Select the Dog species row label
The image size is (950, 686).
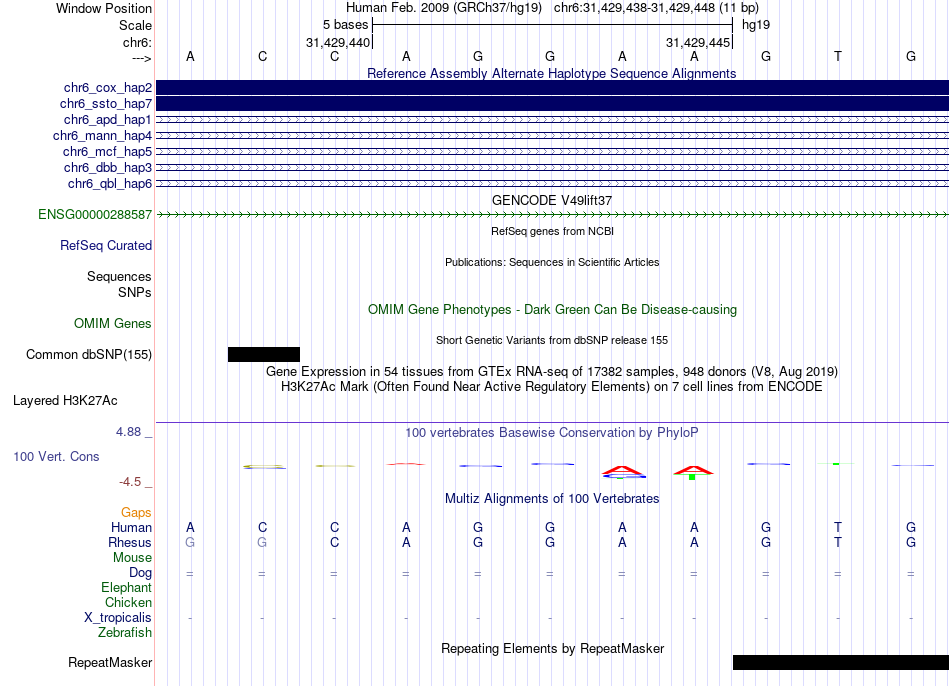[140, 573]
